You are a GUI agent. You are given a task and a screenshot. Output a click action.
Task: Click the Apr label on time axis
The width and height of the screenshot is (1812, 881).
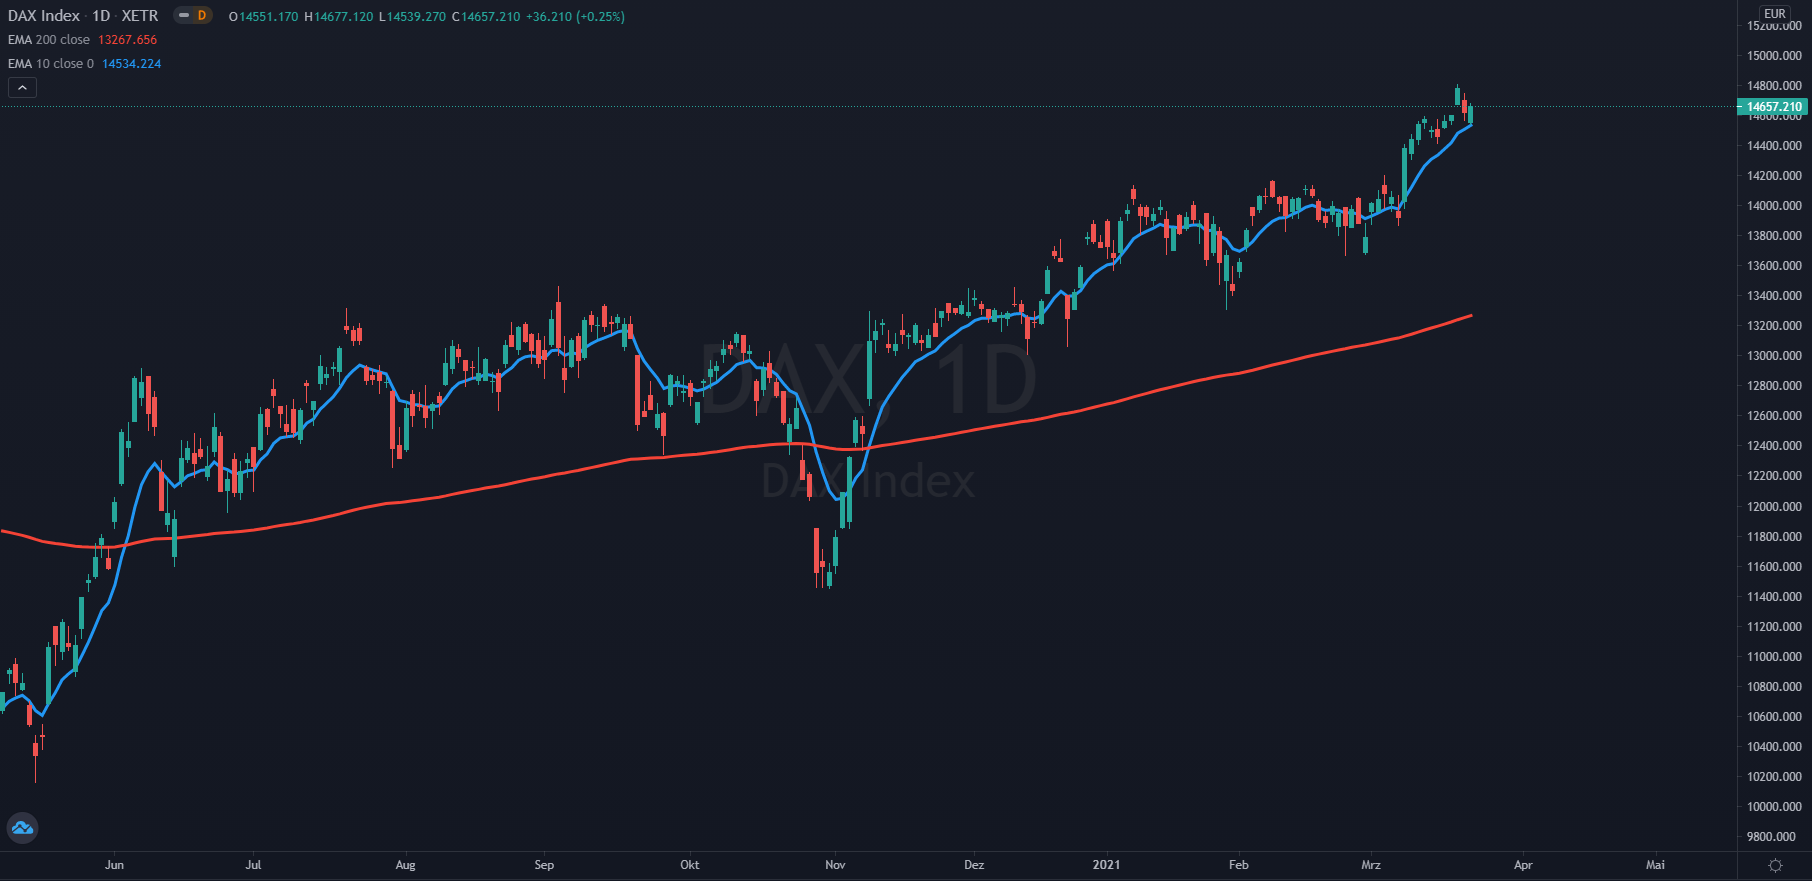[1523, 865]
